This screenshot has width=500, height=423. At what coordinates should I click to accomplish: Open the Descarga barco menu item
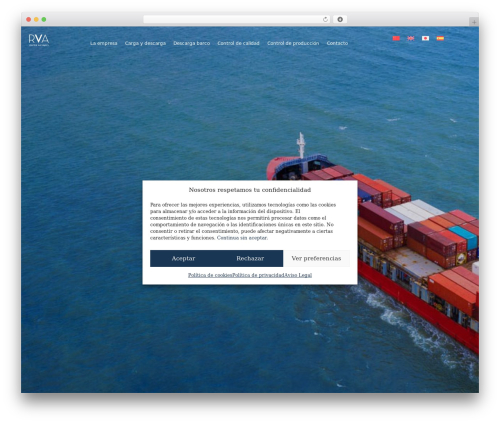pos(192,43)
